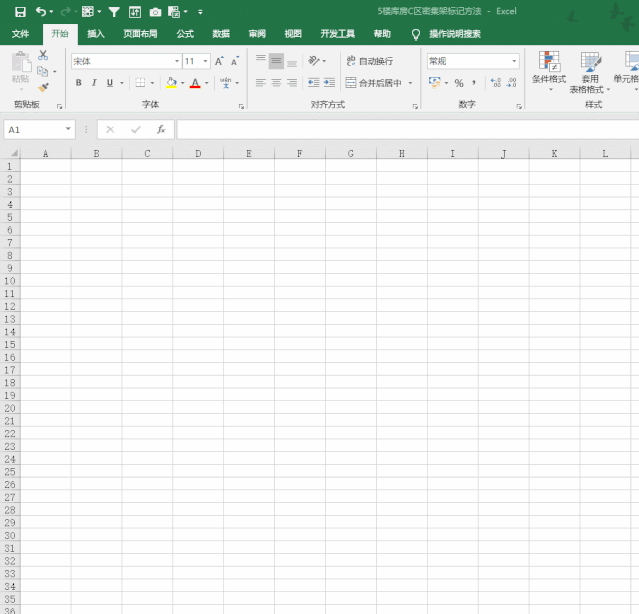Click the insert function fx icon

[x=161, y=130]
